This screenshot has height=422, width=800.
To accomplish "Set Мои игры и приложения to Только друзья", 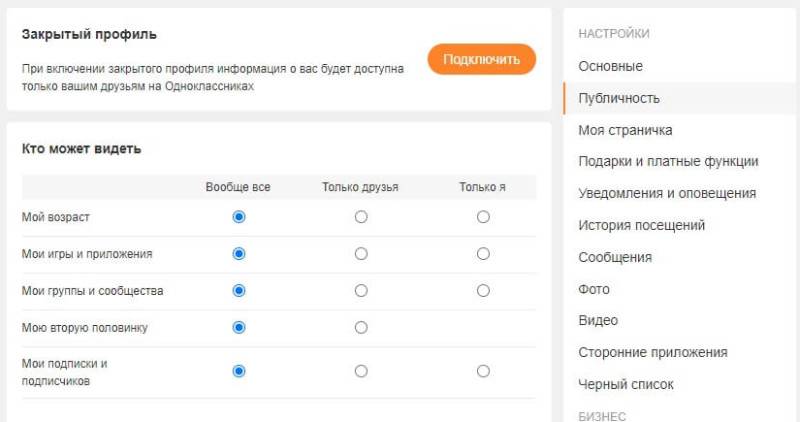I will tap(361, 254).
